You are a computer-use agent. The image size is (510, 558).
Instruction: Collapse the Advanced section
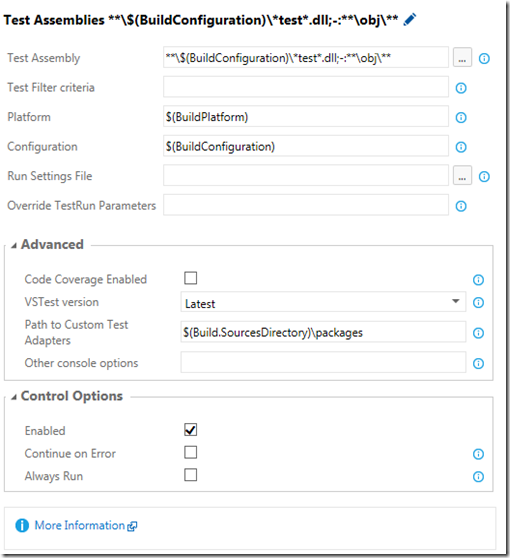pyautogui.click(x=14, y=245)
